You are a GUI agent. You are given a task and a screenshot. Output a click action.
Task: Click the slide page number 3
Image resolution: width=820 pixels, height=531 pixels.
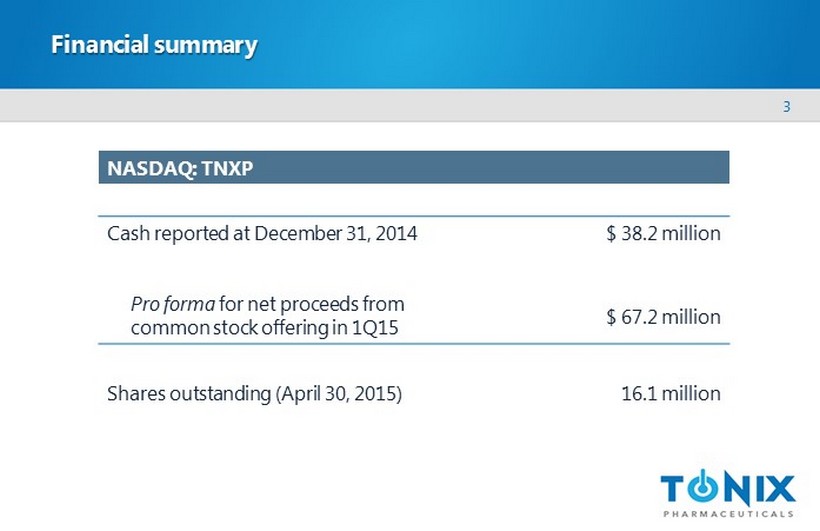[x=787, y=107]
